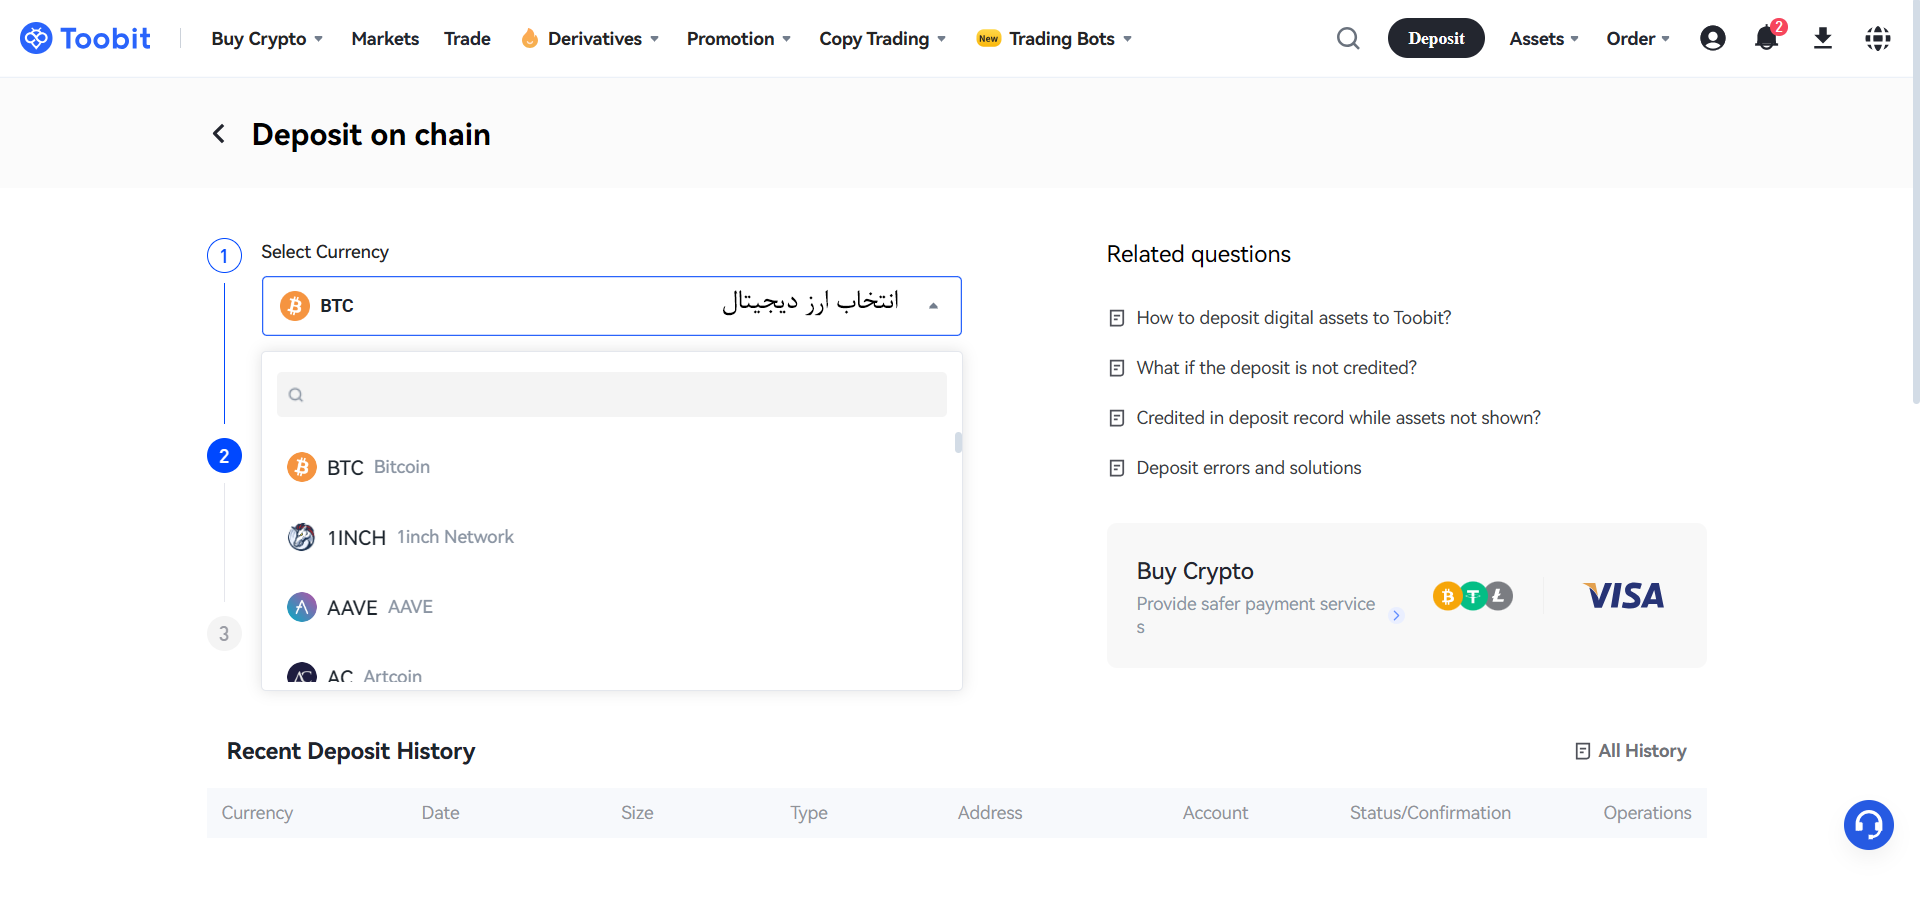Open the notifications bell icon
Screen dimensions: 1920x906
(x=1767, y=38)
